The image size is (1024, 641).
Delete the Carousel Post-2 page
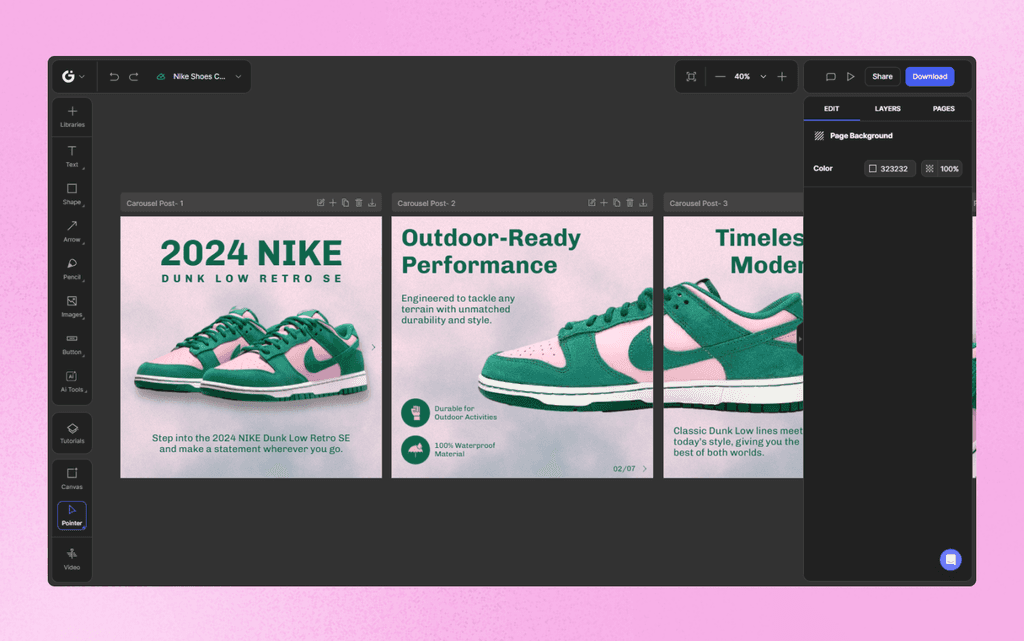[629, 202]
